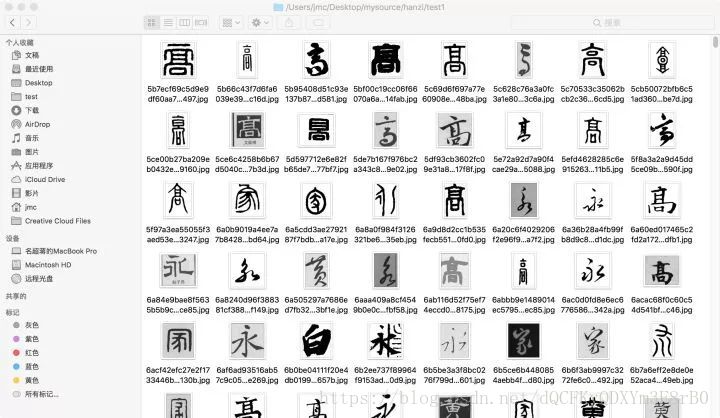Select thumbnail 6ab116d52f75ef7...8175.jpg
The image size is (720, 418).
[454, 271]
